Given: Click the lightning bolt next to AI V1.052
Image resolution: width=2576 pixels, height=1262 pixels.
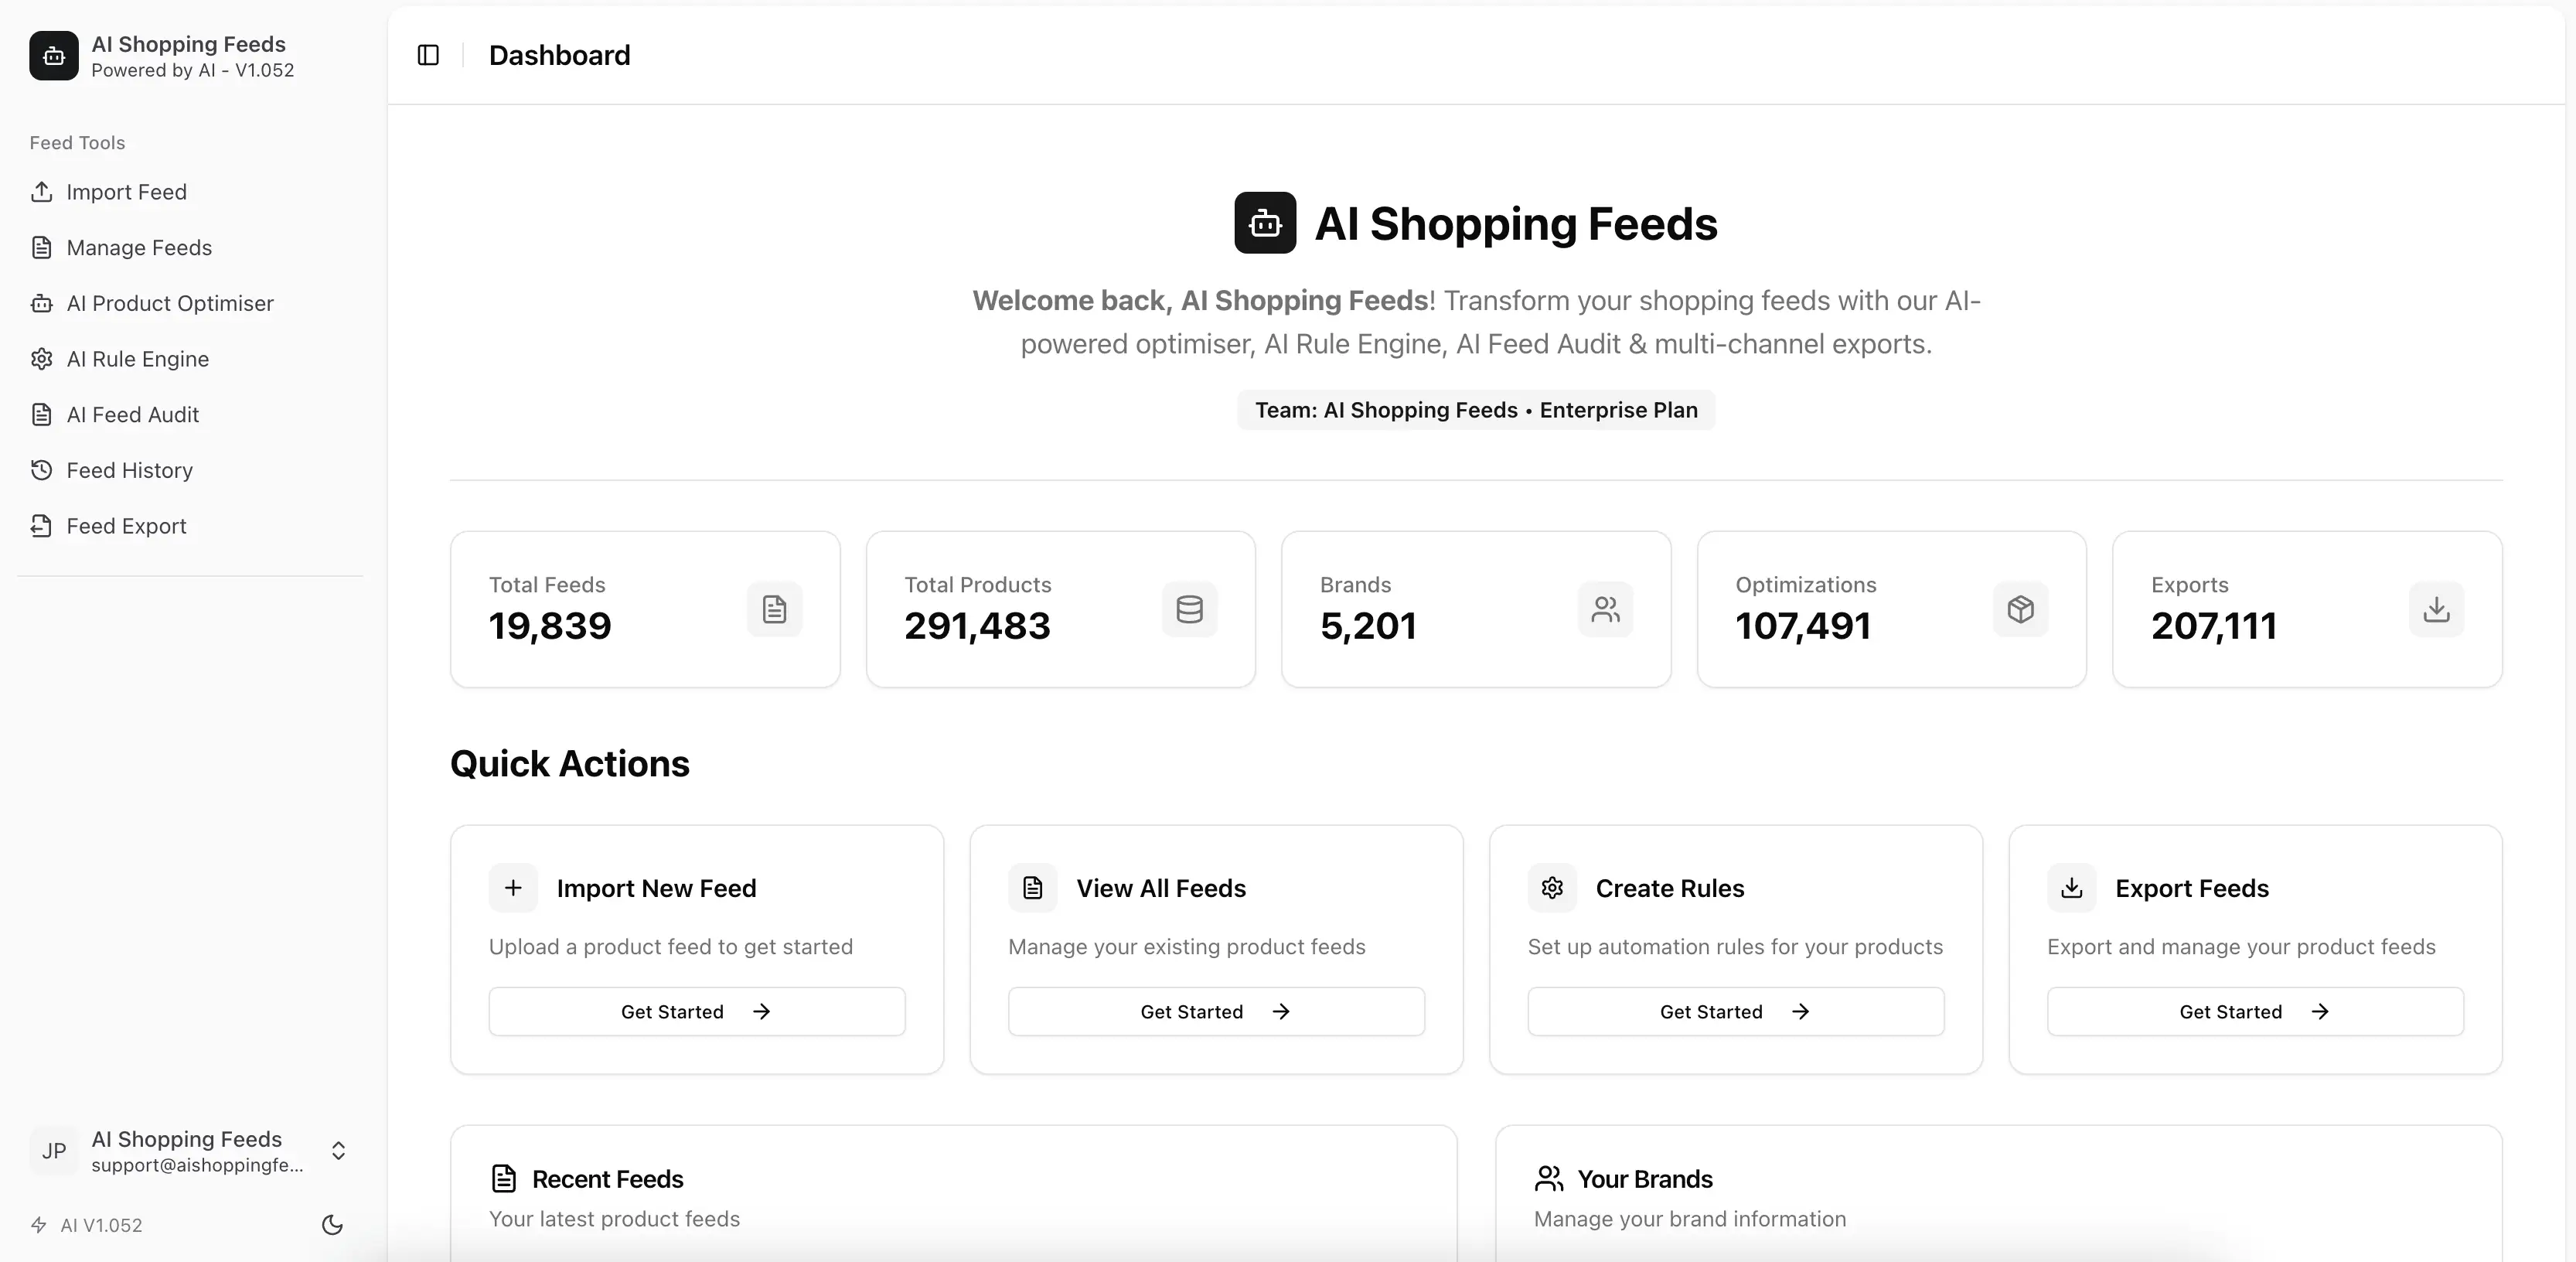Looking at the screenshot, I should pyautogui.click(x=38, y=1225).
